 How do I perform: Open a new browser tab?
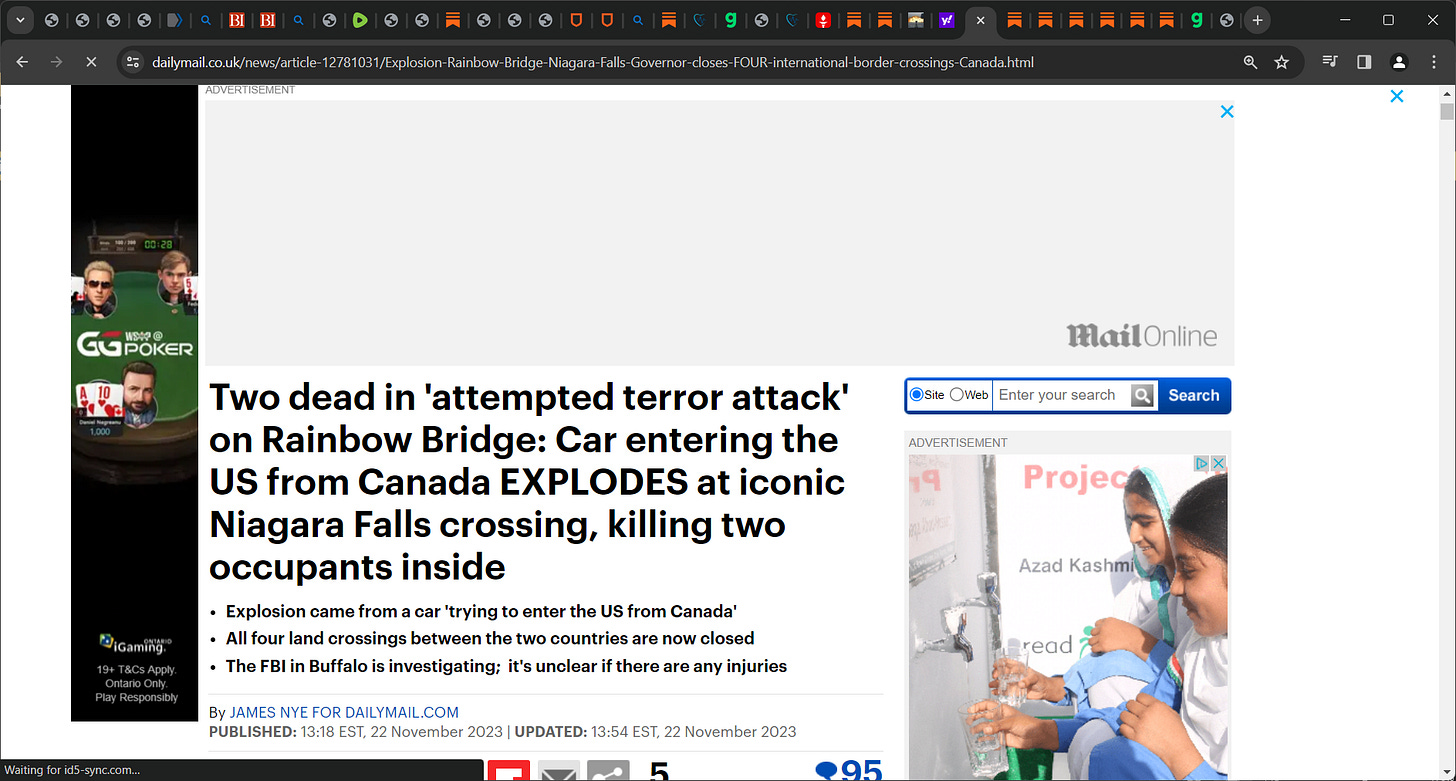[1257, 20]
